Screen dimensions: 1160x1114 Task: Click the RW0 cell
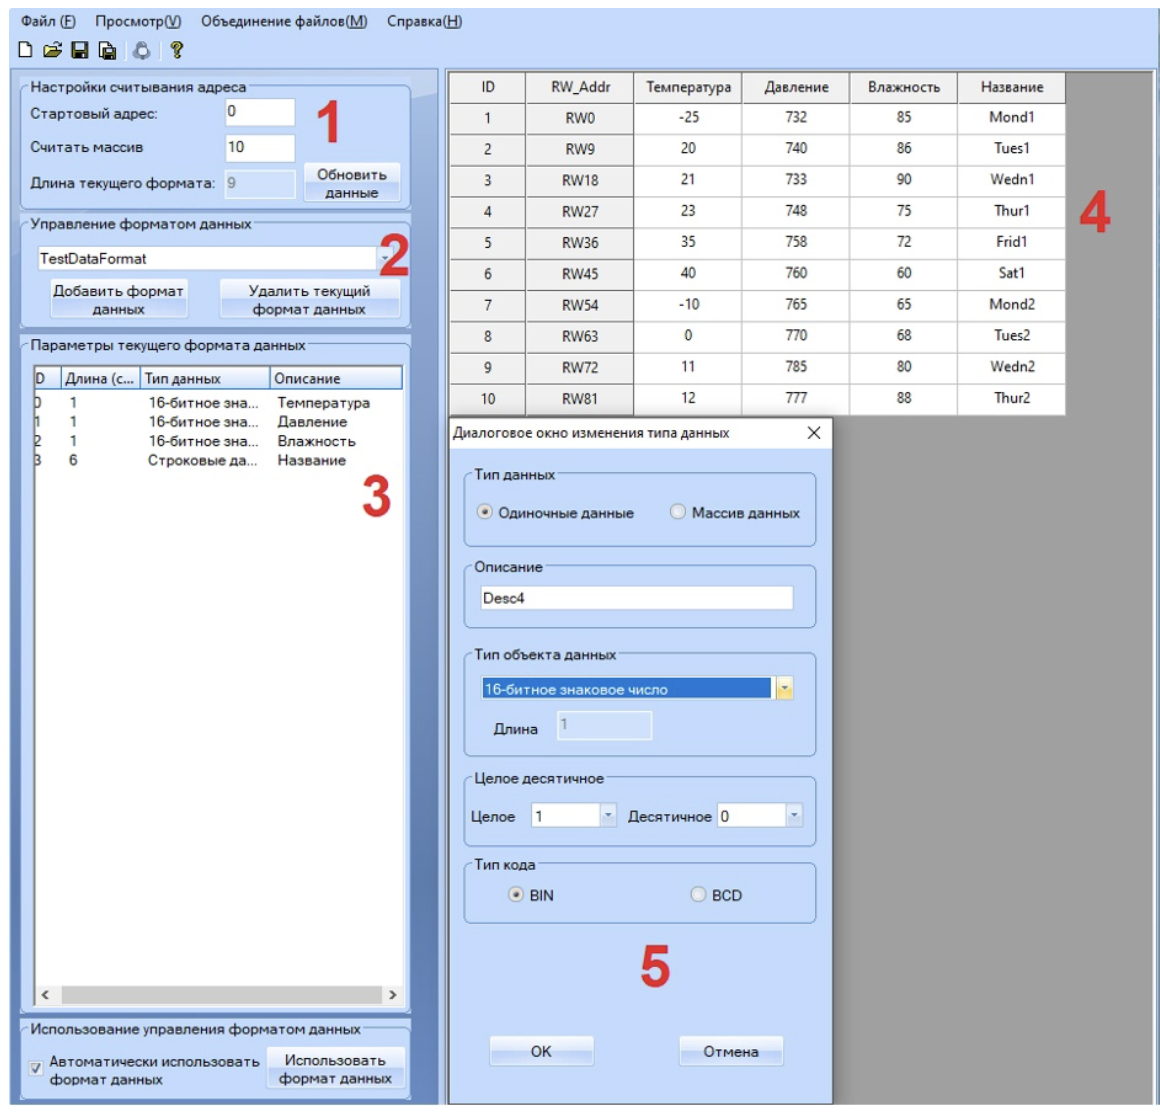pos(580,118)
